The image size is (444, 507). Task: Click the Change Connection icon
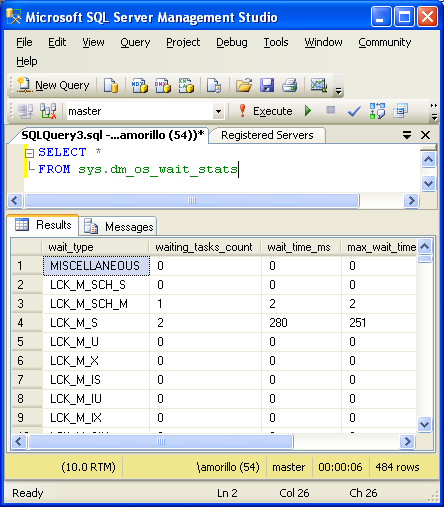48,111
